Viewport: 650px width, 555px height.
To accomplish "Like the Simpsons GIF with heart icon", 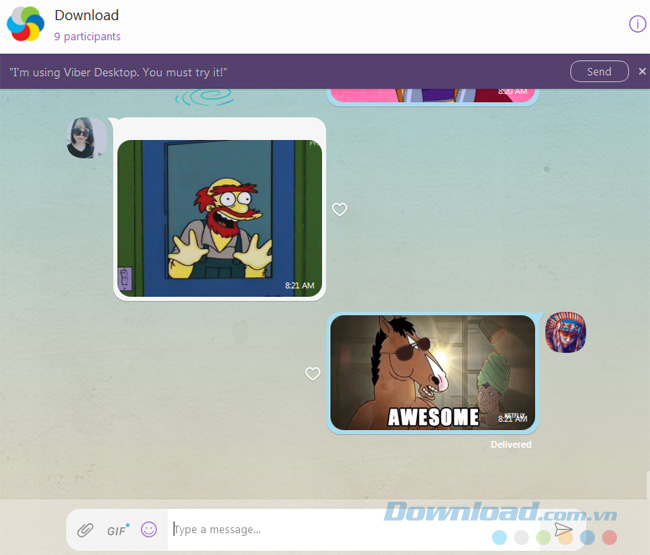I will pyautogui.click(x=340, y=209).
